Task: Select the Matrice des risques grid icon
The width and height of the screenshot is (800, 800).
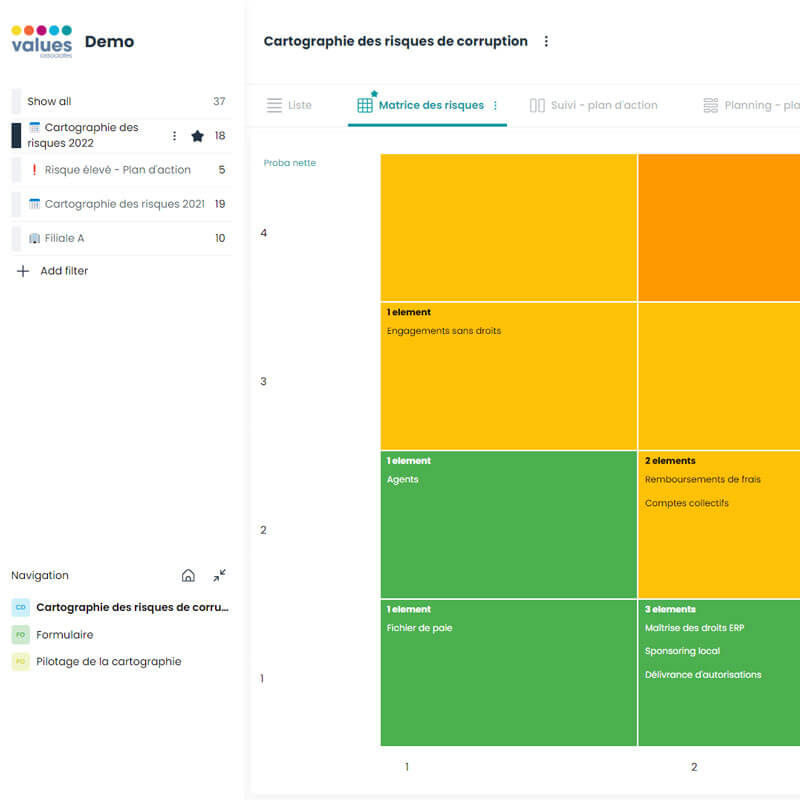Action: pyautogui.click(x=364, y=104)
